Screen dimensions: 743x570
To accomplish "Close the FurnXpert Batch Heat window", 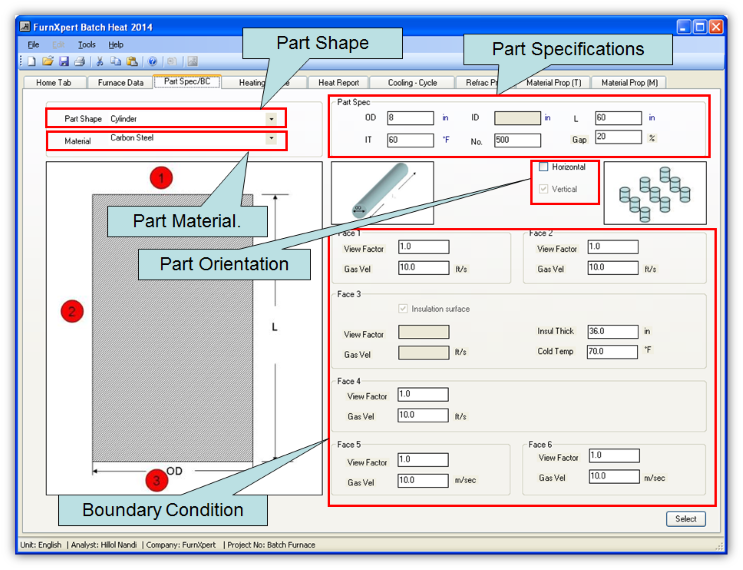I will [716, 27].
